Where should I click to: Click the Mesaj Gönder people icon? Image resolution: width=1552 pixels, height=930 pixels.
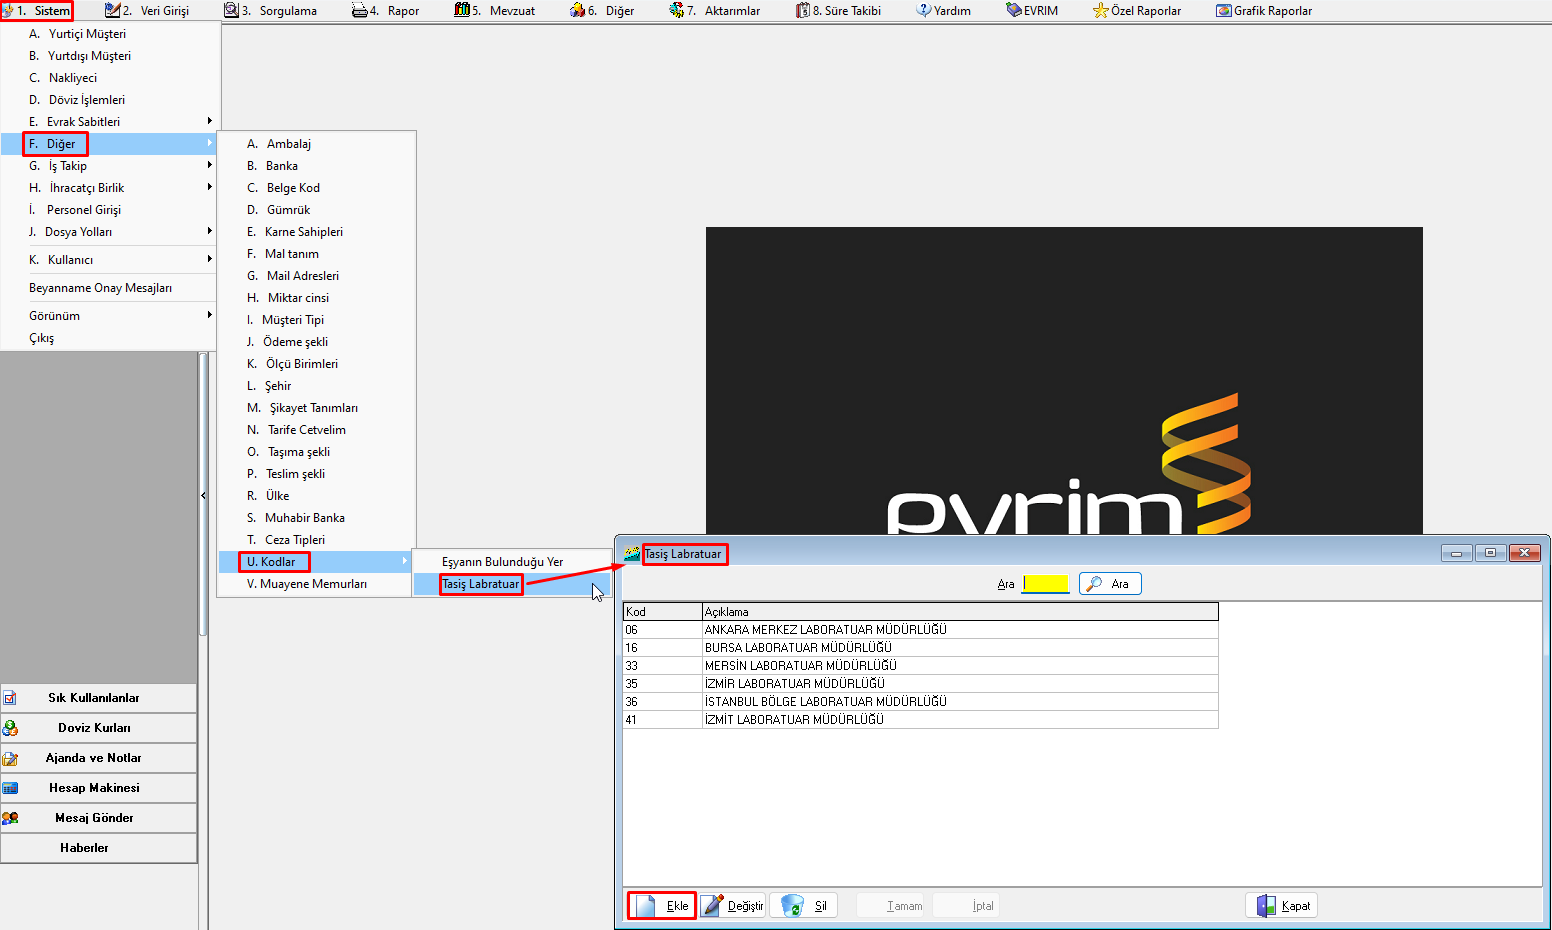click(x=10, y=818)
